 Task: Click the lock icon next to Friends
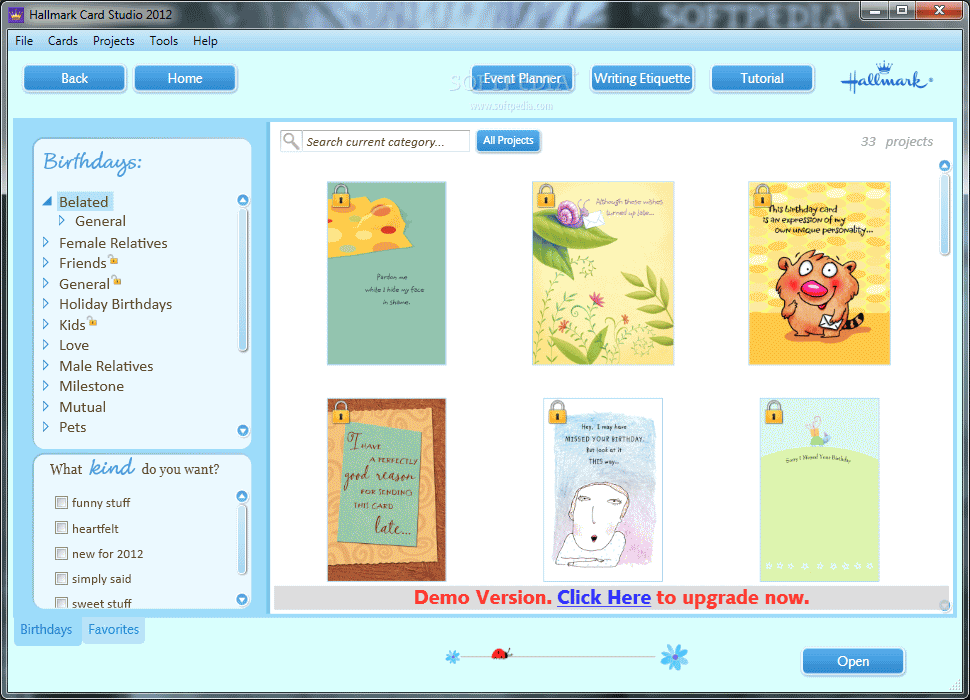coord(113,259)
